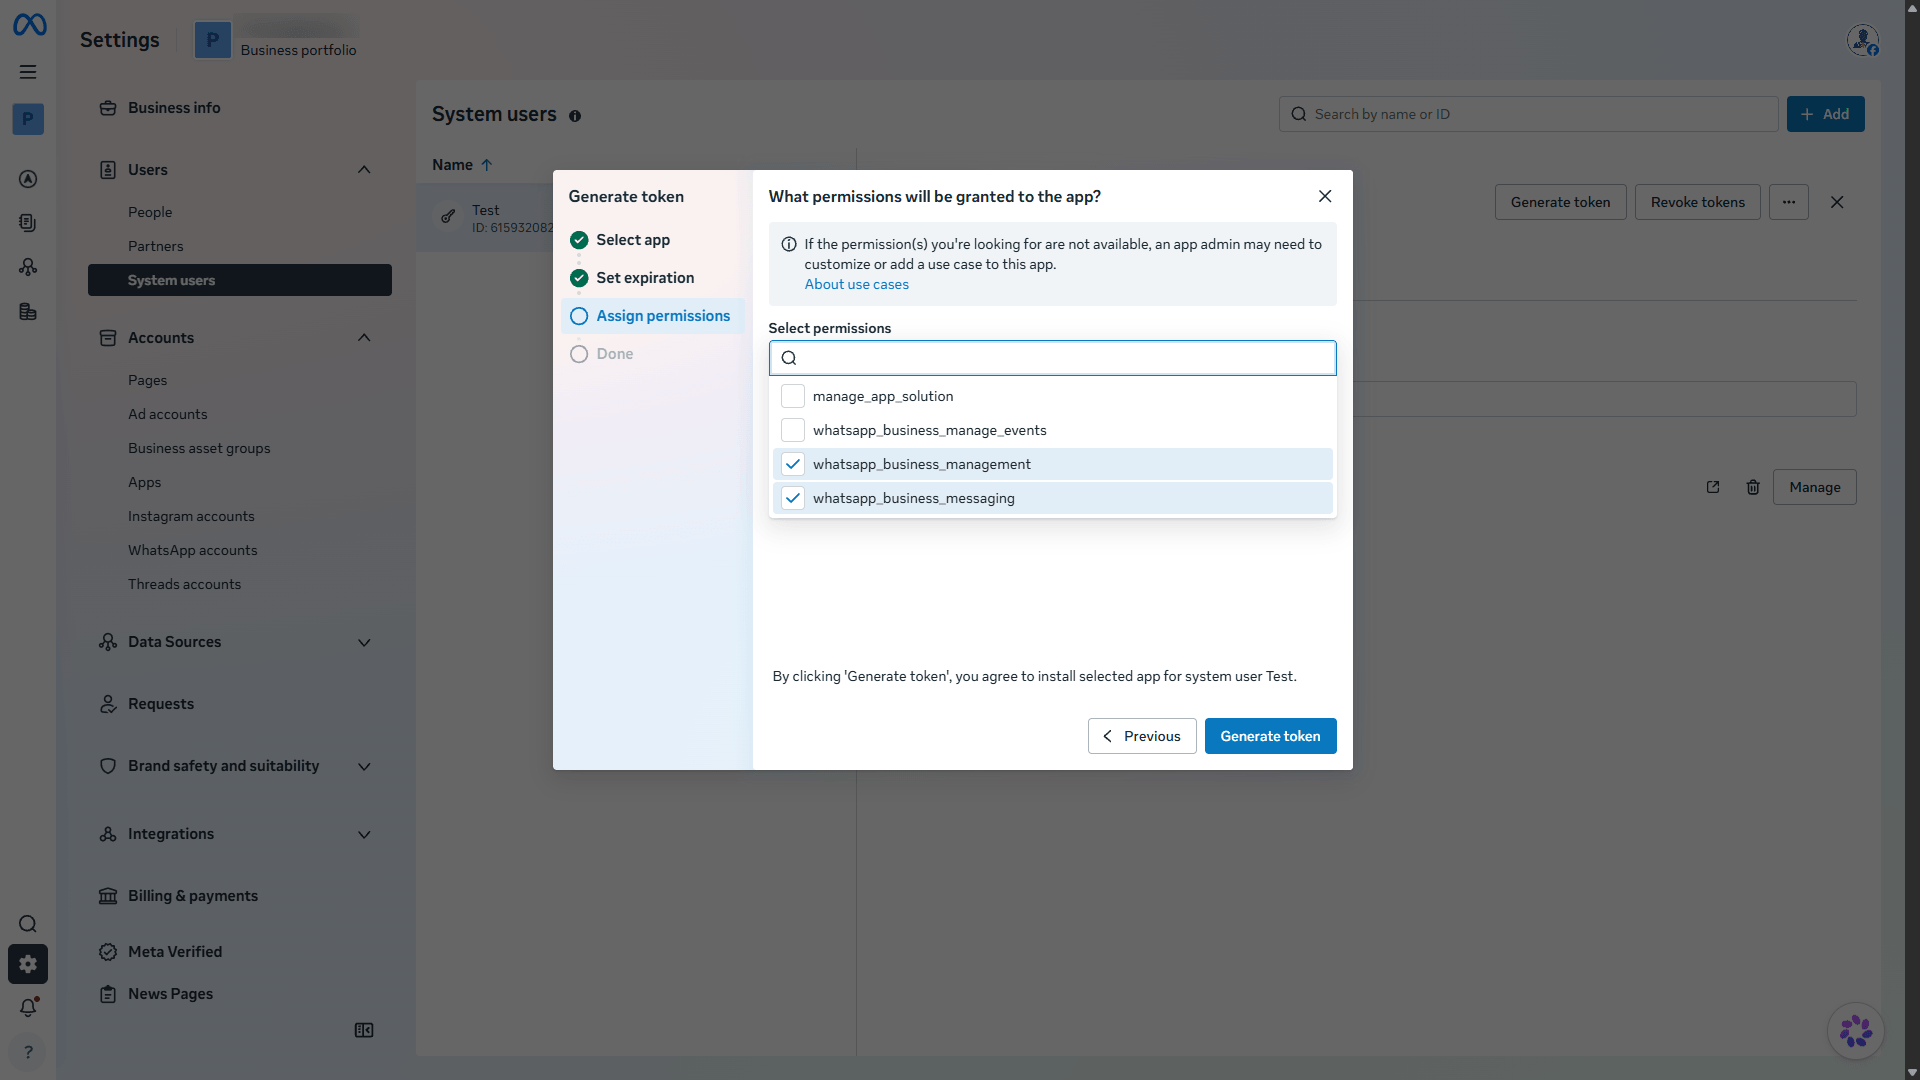Uncheck whatsapp_business_messaging permission

click(793, 498)
